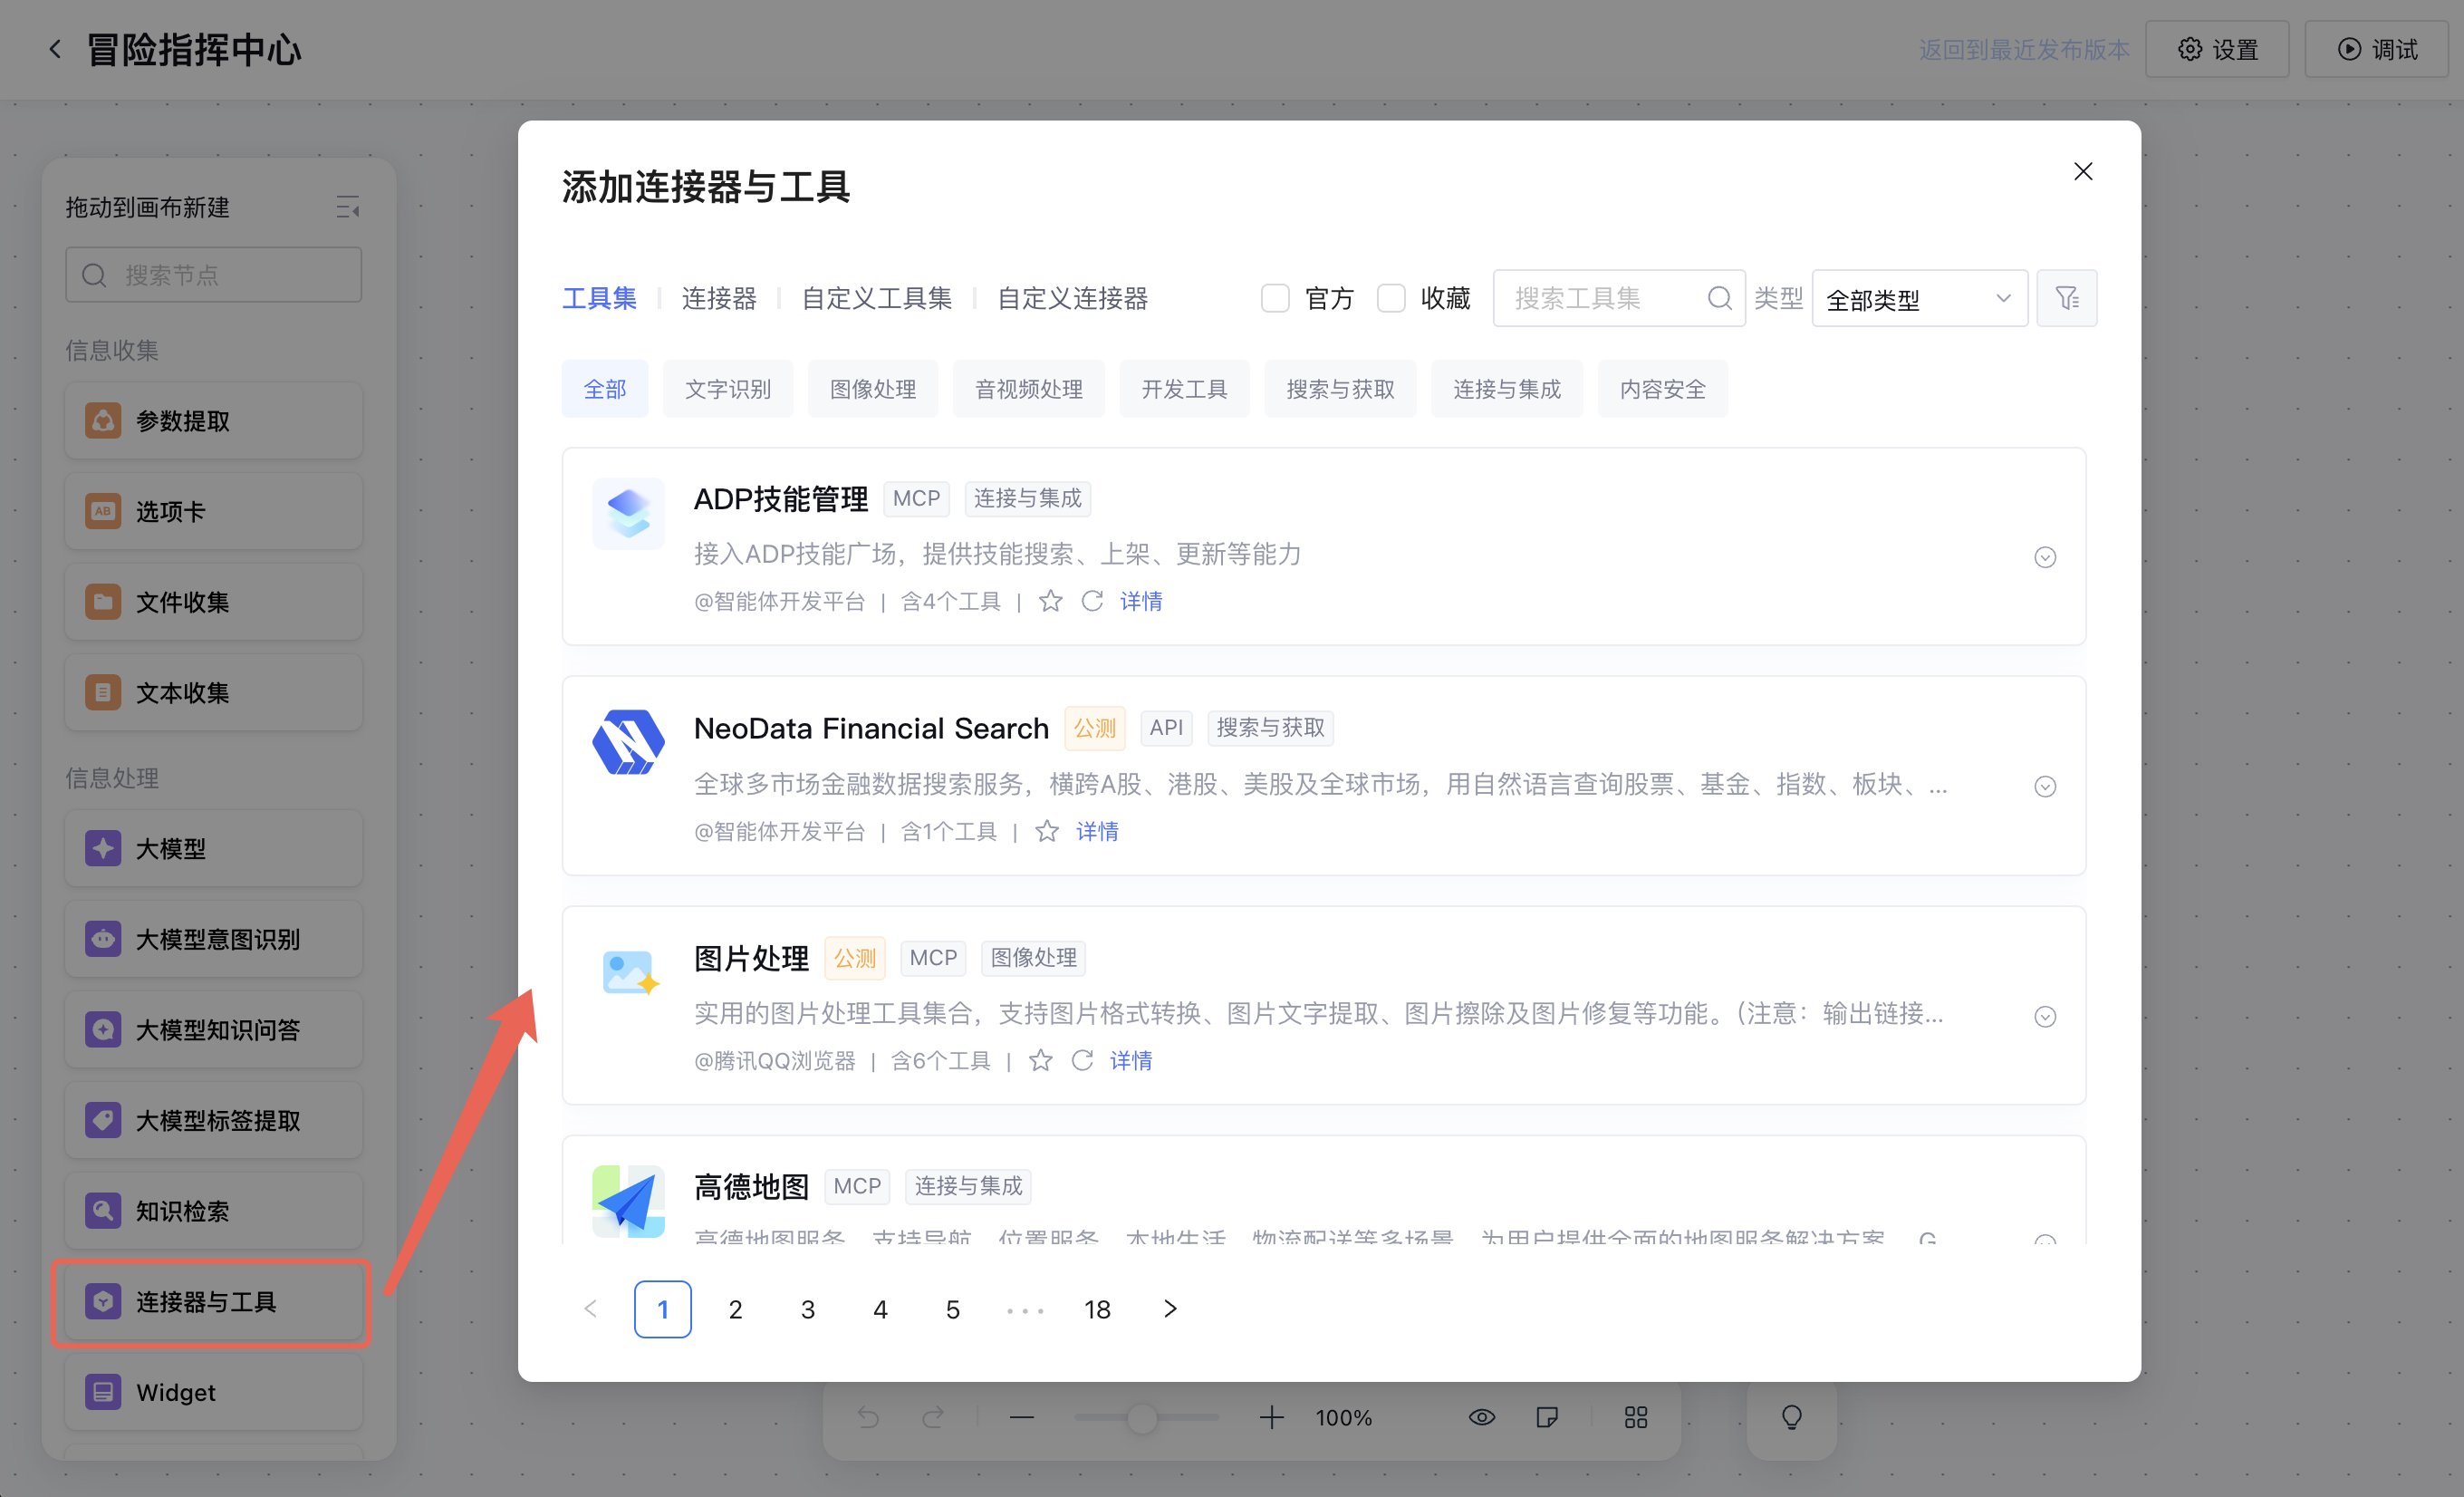Select the 知识检索 node
This screenshot has width=2464, height=1497.
(x=213, y=1211)
